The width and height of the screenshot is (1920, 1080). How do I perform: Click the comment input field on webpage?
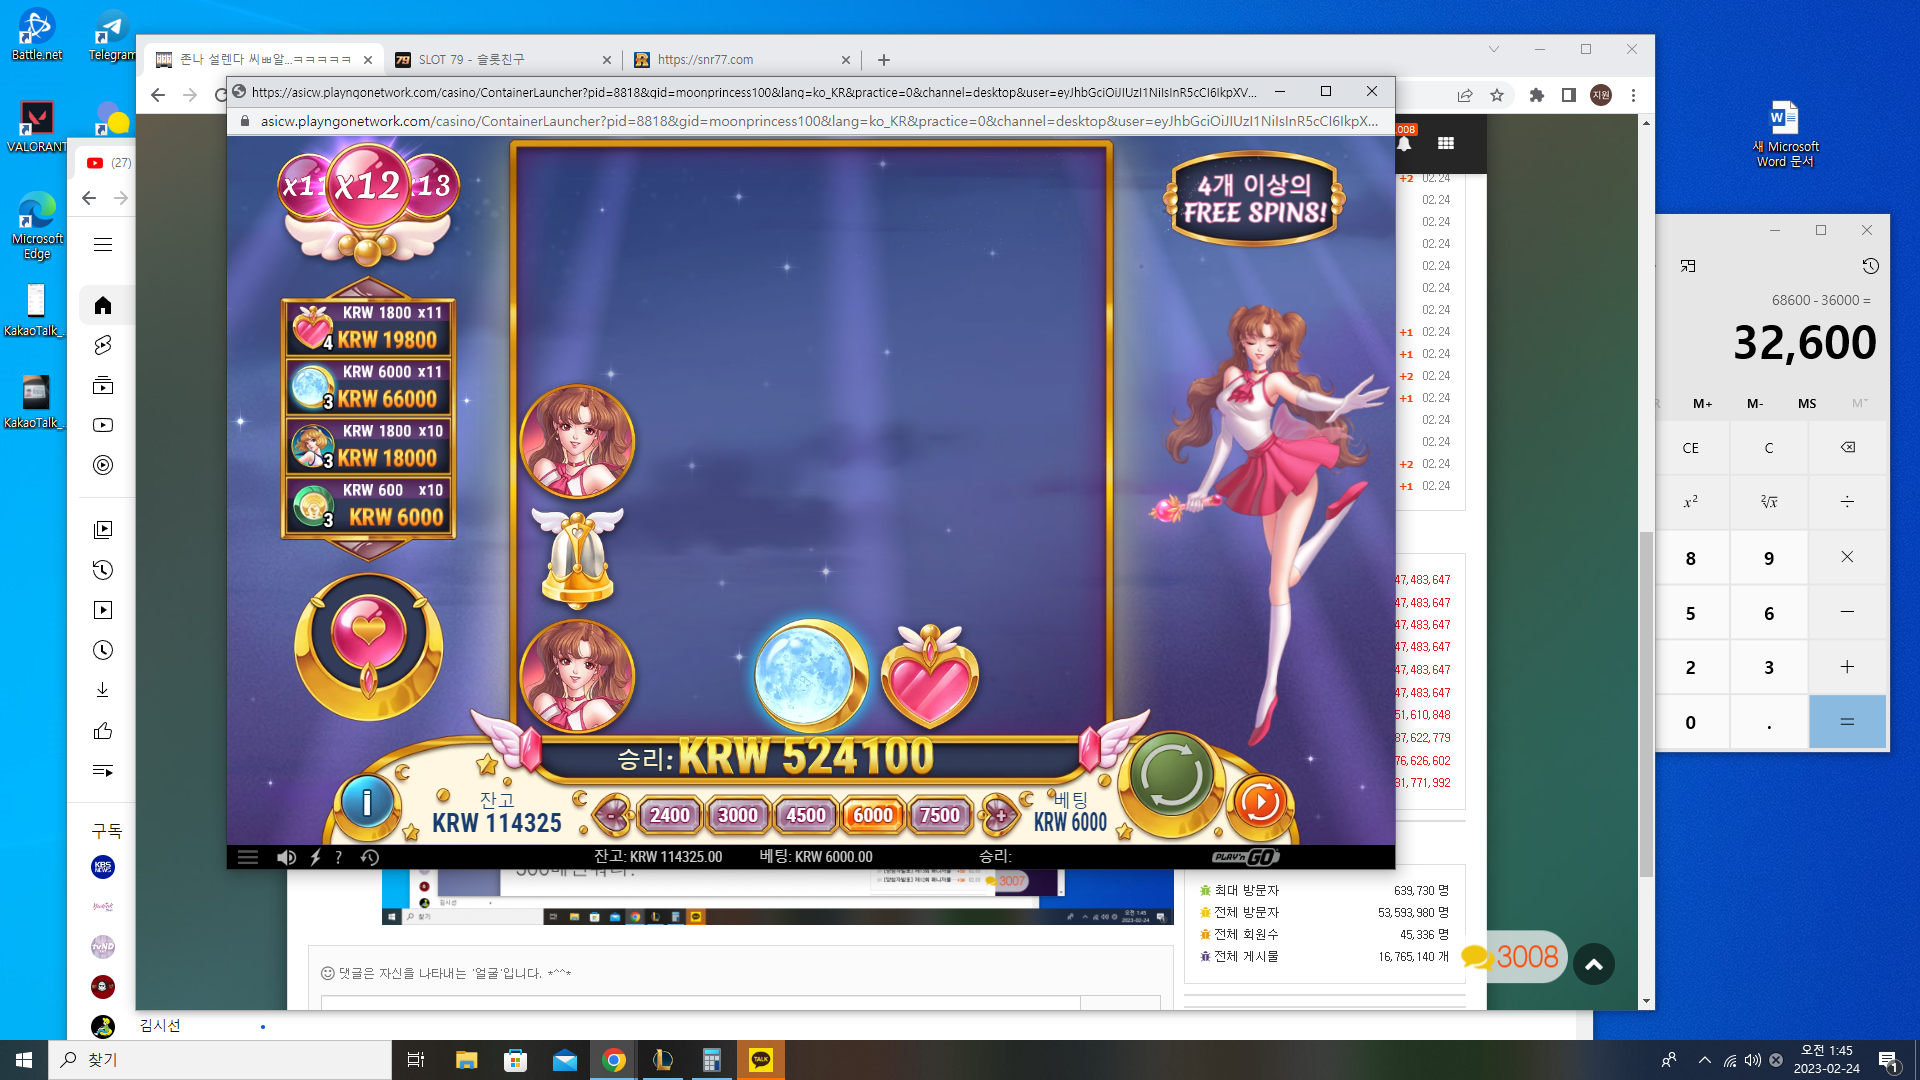700,1002
